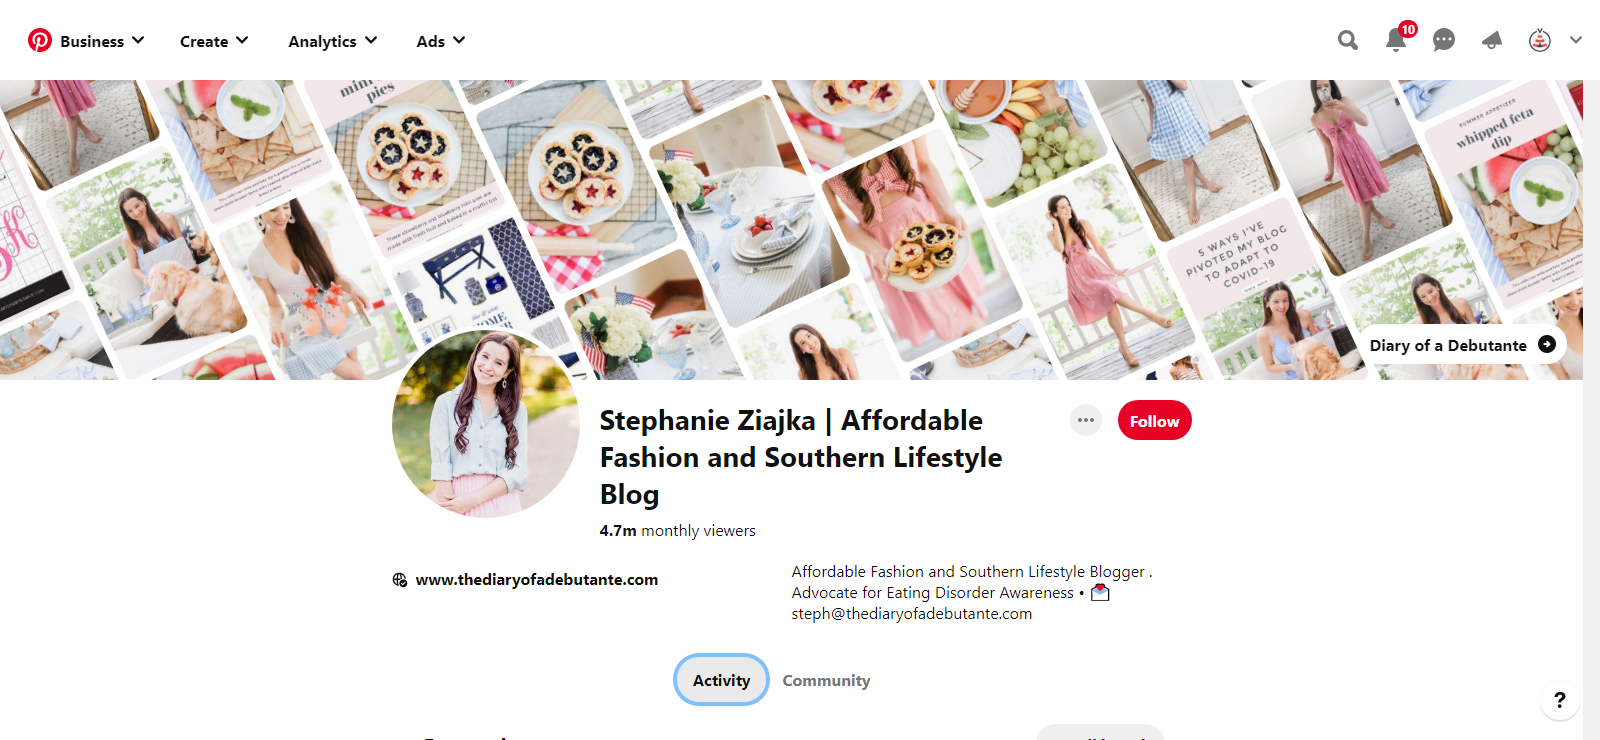This screenshot has height=740, width=1600.
Task: Open the messages speech bubble icon
Action: pyautogui.click(x=1443, y=40)
